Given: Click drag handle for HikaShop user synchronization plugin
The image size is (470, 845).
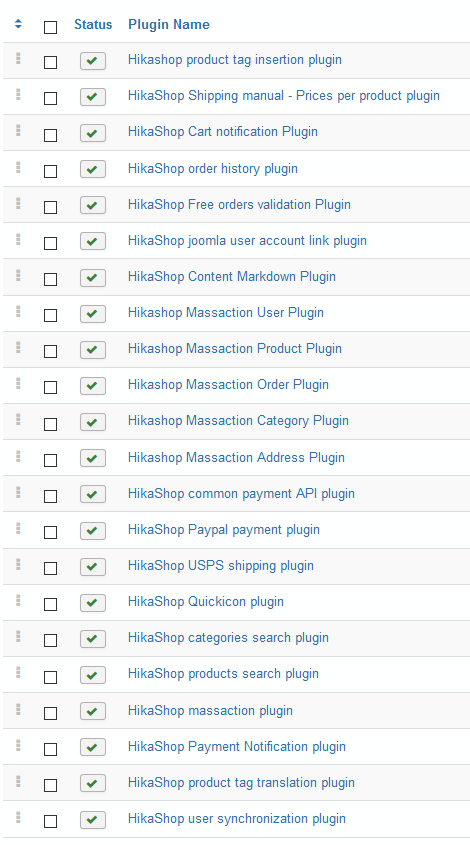Looking at the screenshot, I should click(18, 817).
